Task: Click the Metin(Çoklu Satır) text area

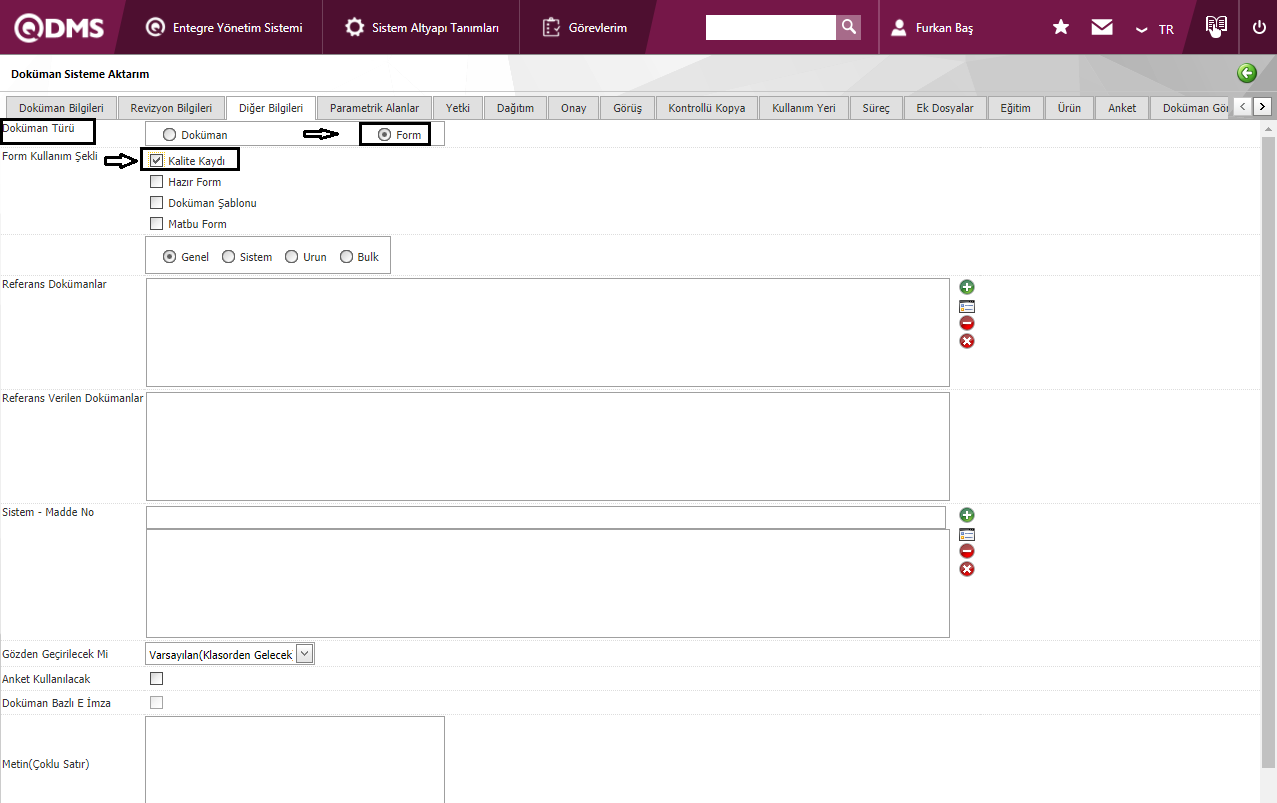Action: tap(295, 760)
